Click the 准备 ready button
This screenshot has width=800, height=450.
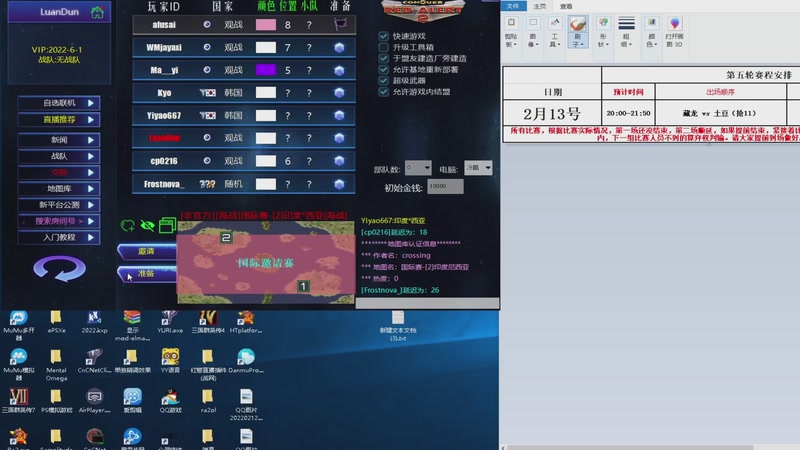[x=147, y=273]
